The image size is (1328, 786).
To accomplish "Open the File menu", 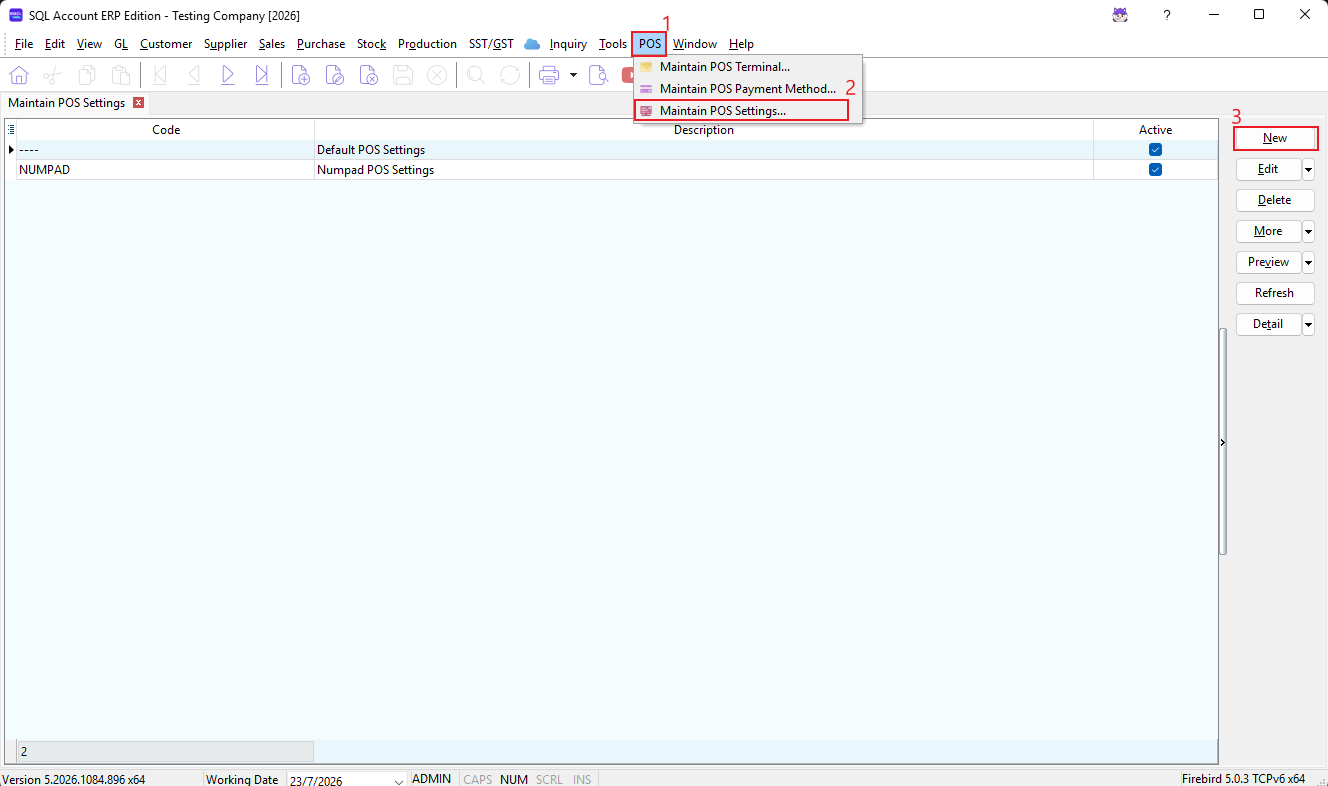I will [24, 44].
